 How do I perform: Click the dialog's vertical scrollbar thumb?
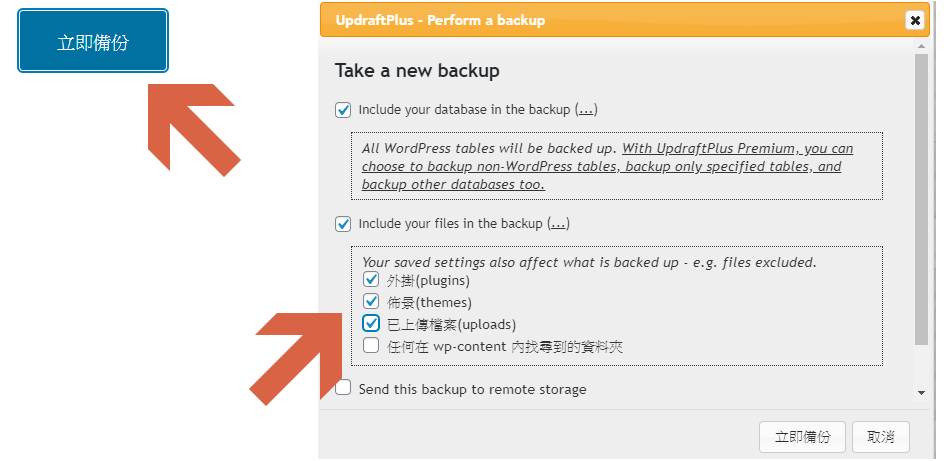tap(920, 200)
